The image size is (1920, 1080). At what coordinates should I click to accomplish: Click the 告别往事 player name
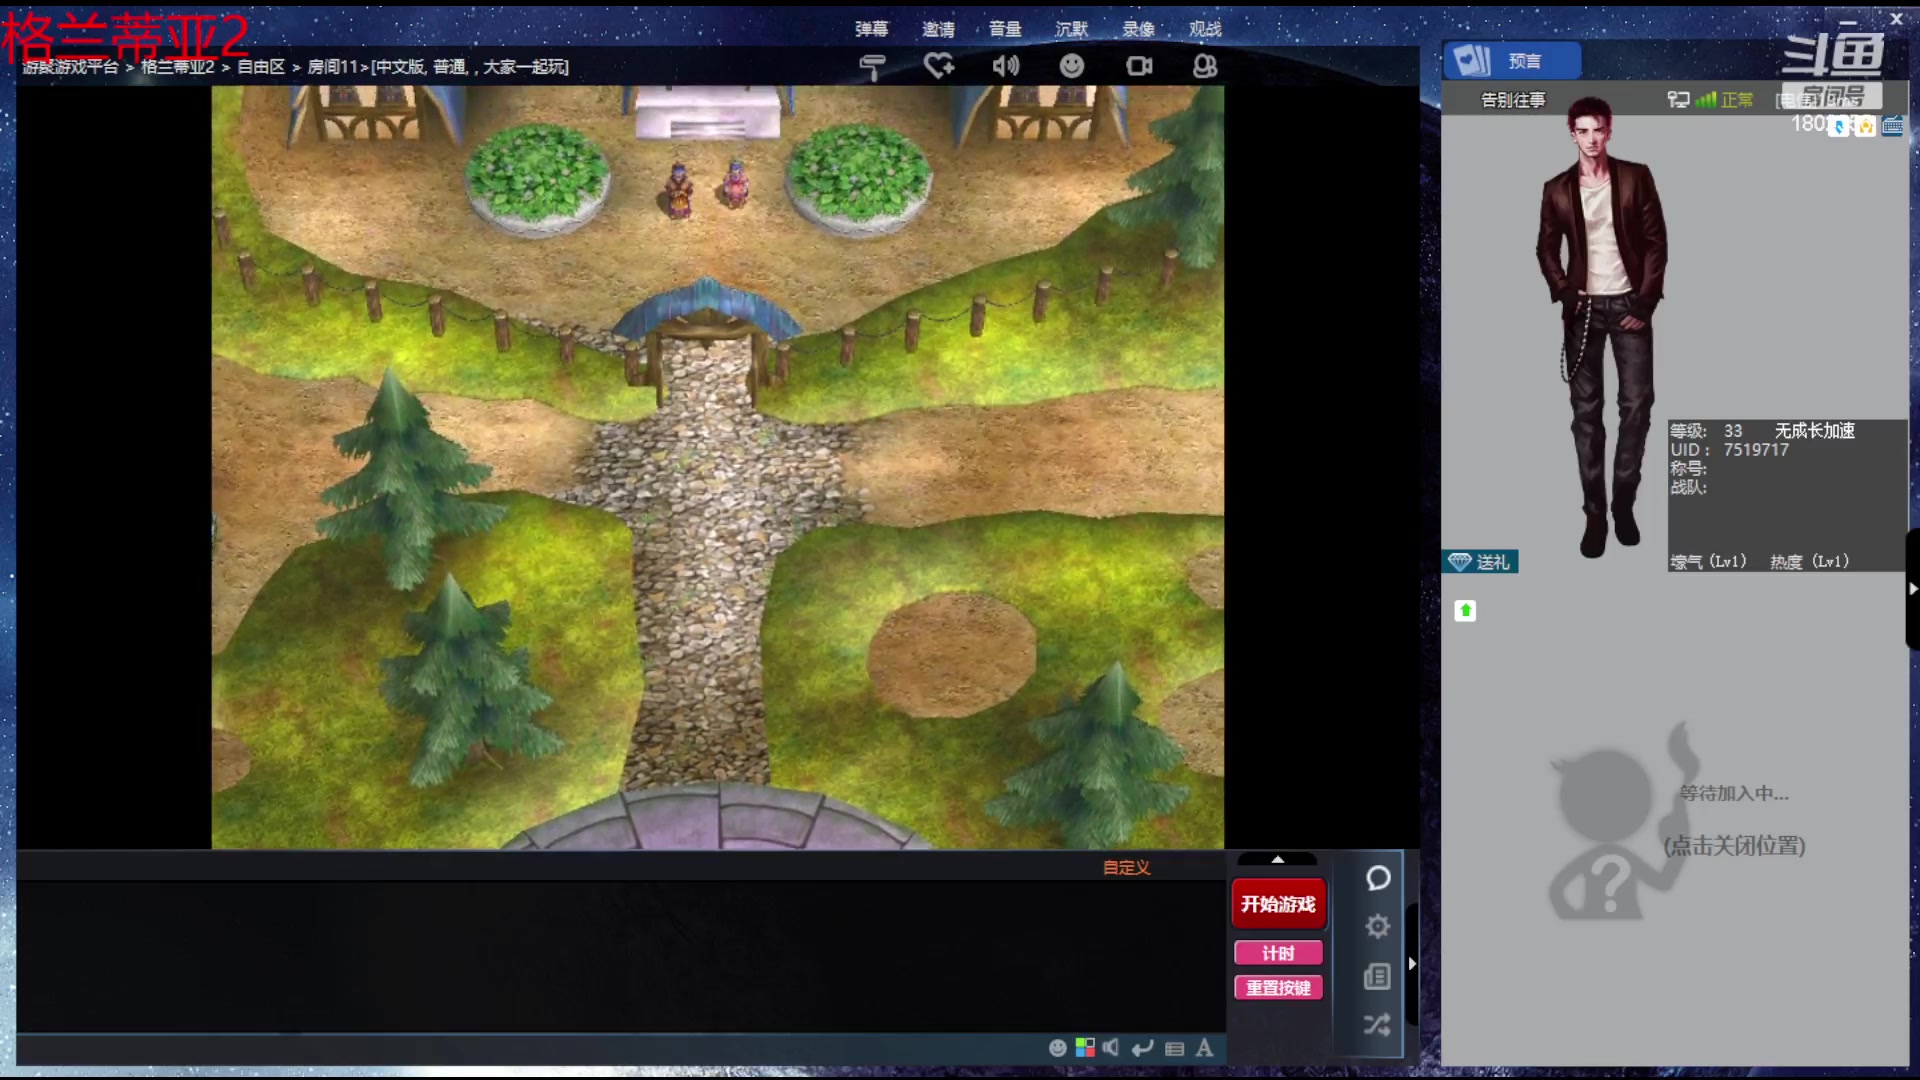1513,100
